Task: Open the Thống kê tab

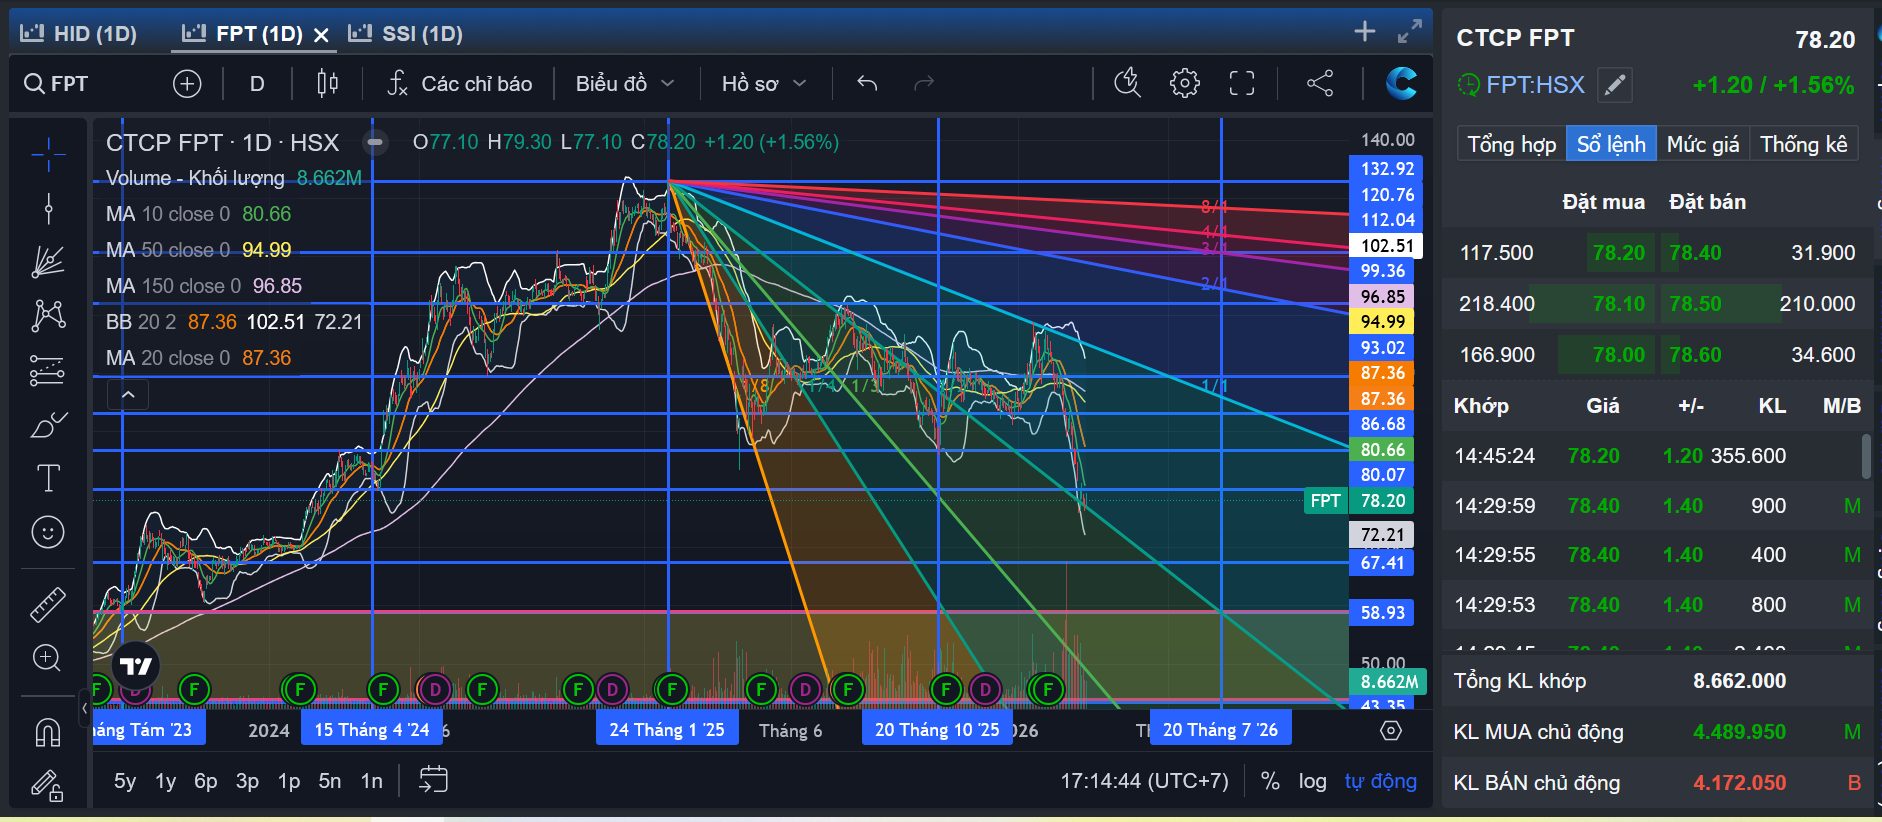Action: coord(1804,144)
